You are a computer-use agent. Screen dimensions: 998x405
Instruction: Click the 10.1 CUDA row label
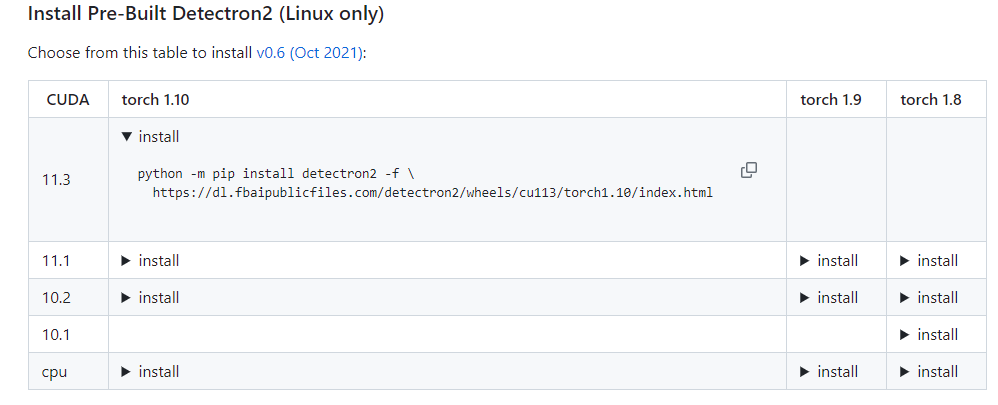tap(56, 334)
